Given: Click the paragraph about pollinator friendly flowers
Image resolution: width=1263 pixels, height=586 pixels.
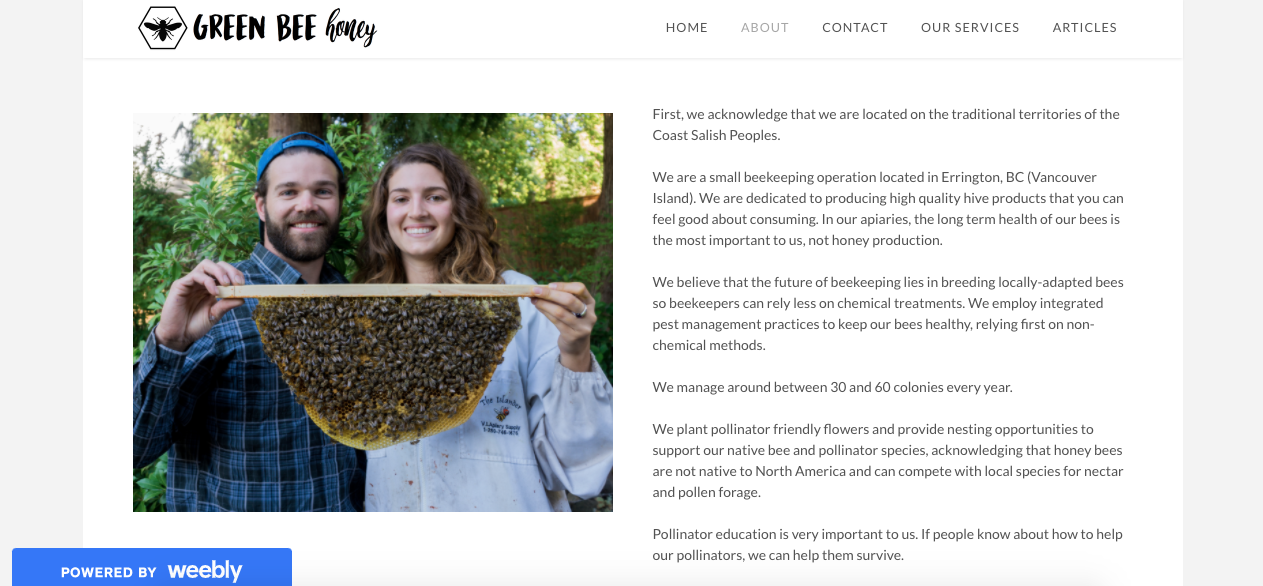Looking at the screenshot, I should coord(888,460).
